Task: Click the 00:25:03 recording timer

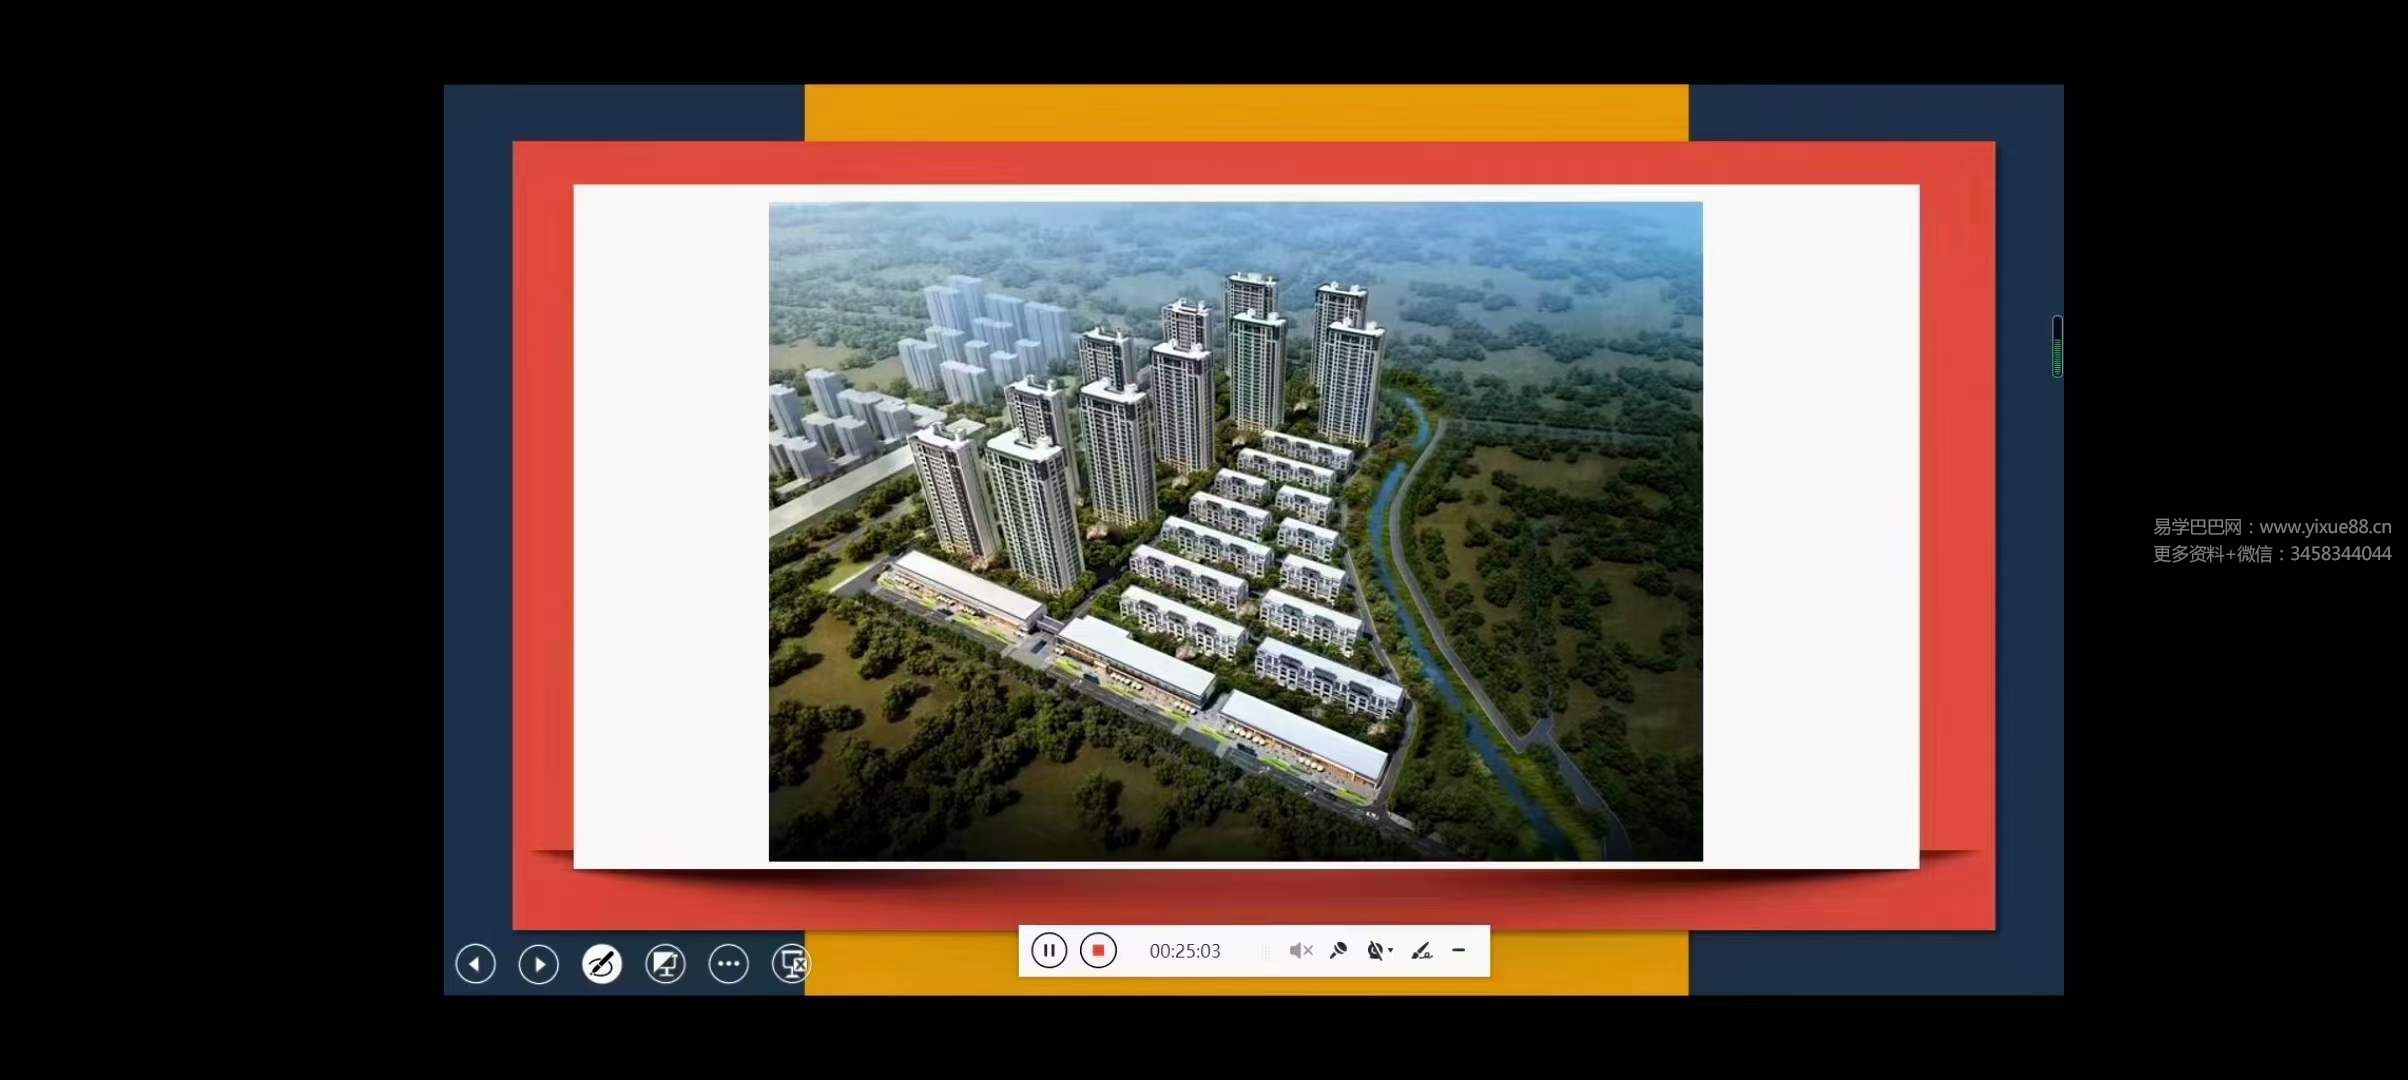Action: point(1184,951)
